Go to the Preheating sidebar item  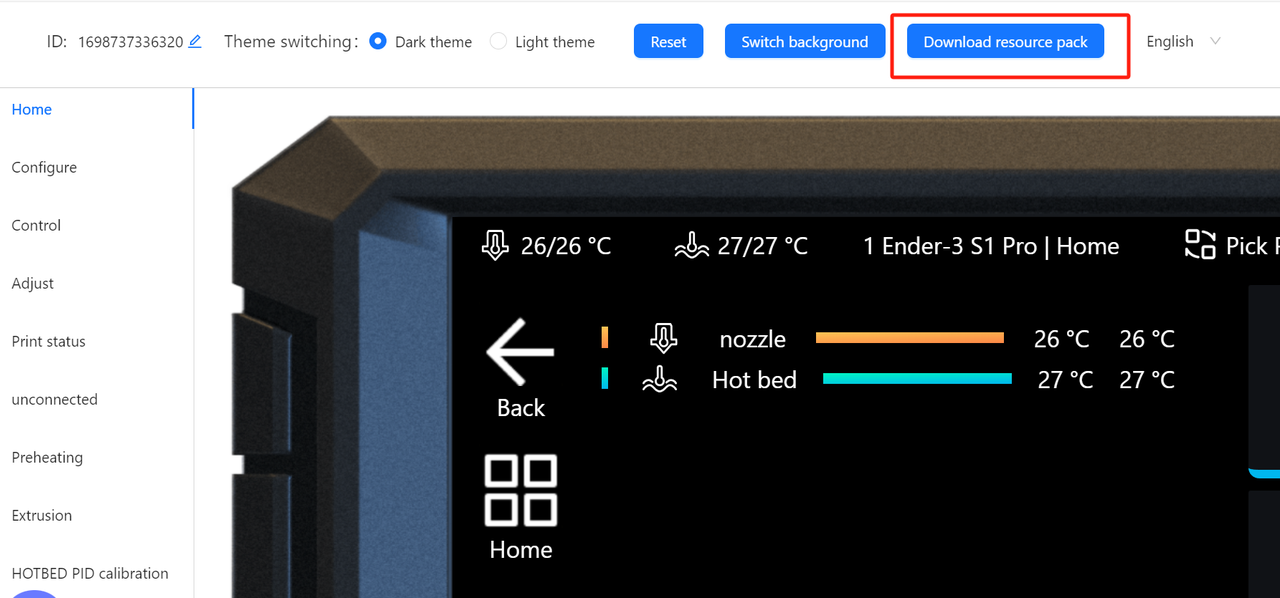(47, 457)
